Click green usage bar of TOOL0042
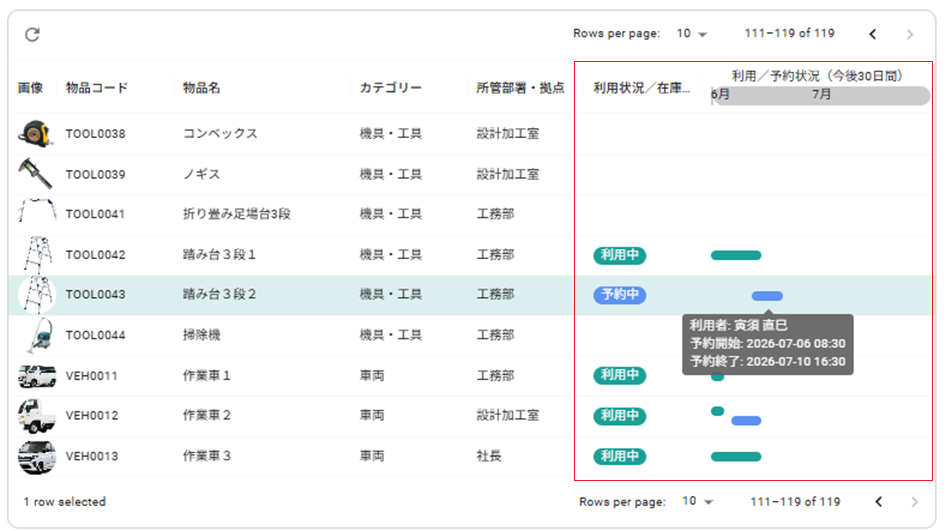Screen dimensions: 946x531 [x=736, y=255]
